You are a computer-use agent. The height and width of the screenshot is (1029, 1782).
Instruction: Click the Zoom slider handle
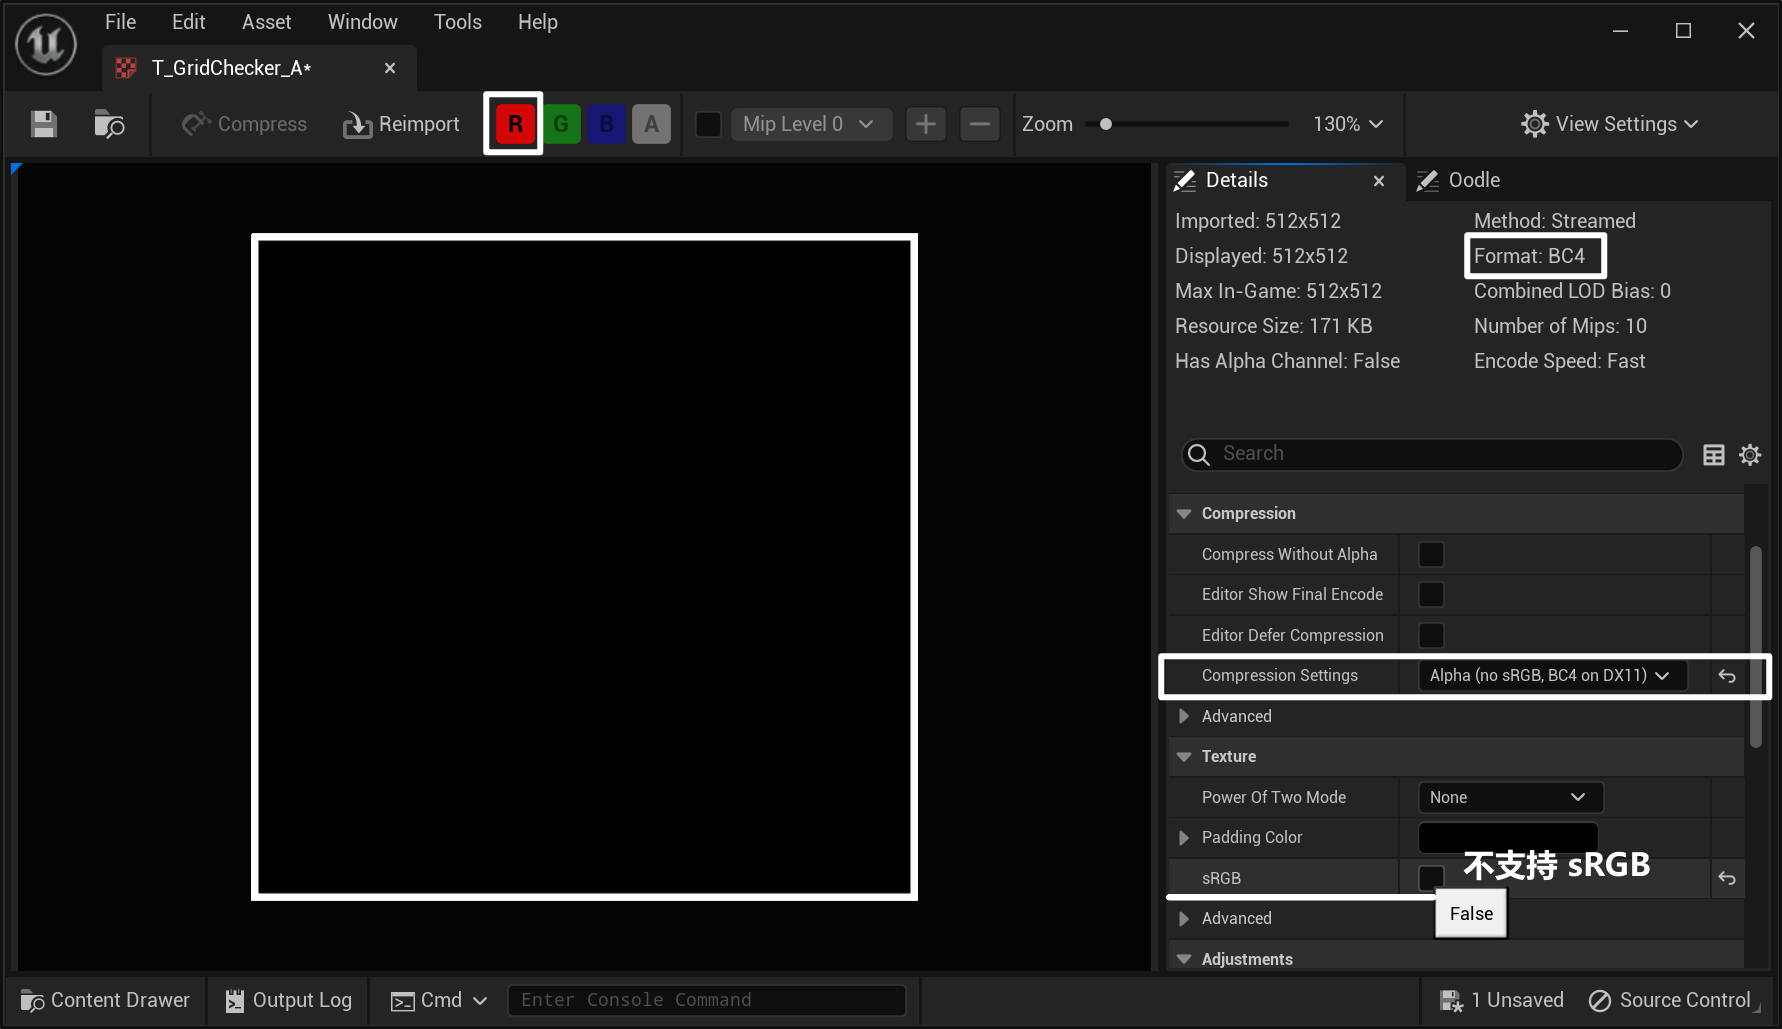click(x=1106, y=124)
